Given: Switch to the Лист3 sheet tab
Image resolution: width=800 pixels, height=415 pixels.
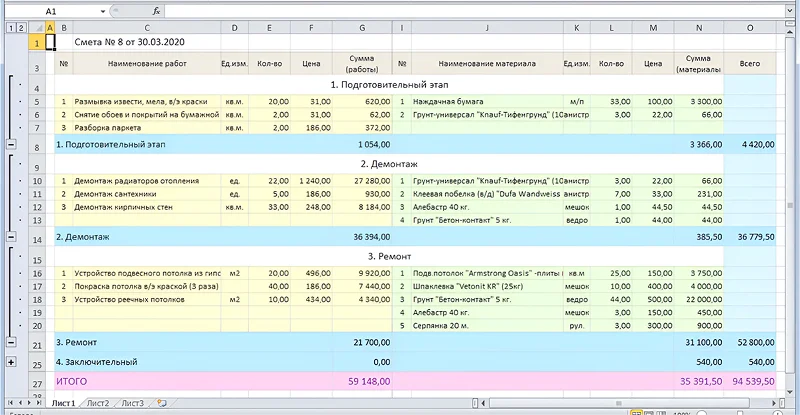Looking at the screenshot, I should point(132,403).
